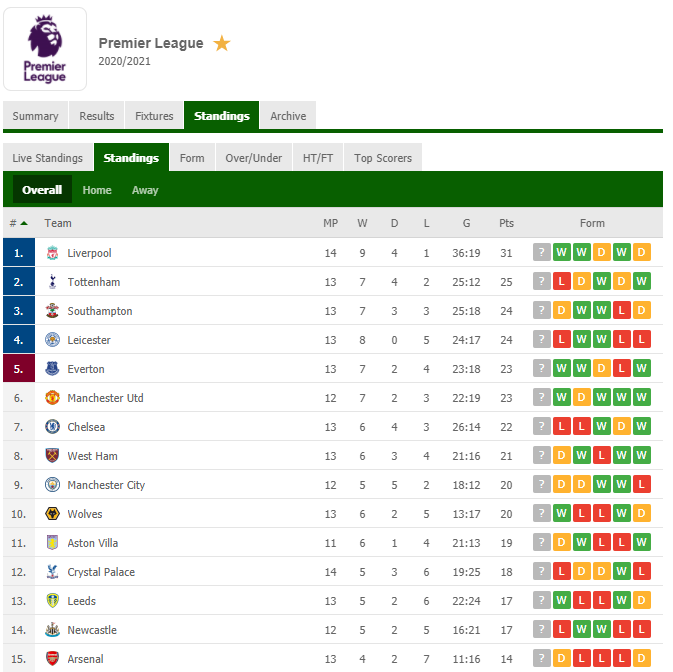Switch to the Home standings filter
The image size is (673, 672).
pos(97,190)
